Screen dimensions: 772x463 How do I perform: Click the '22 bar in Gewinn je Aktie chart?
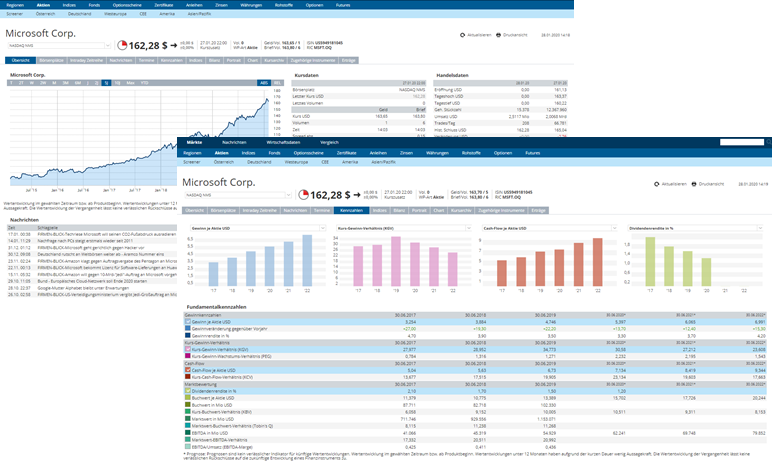point(307,261)
